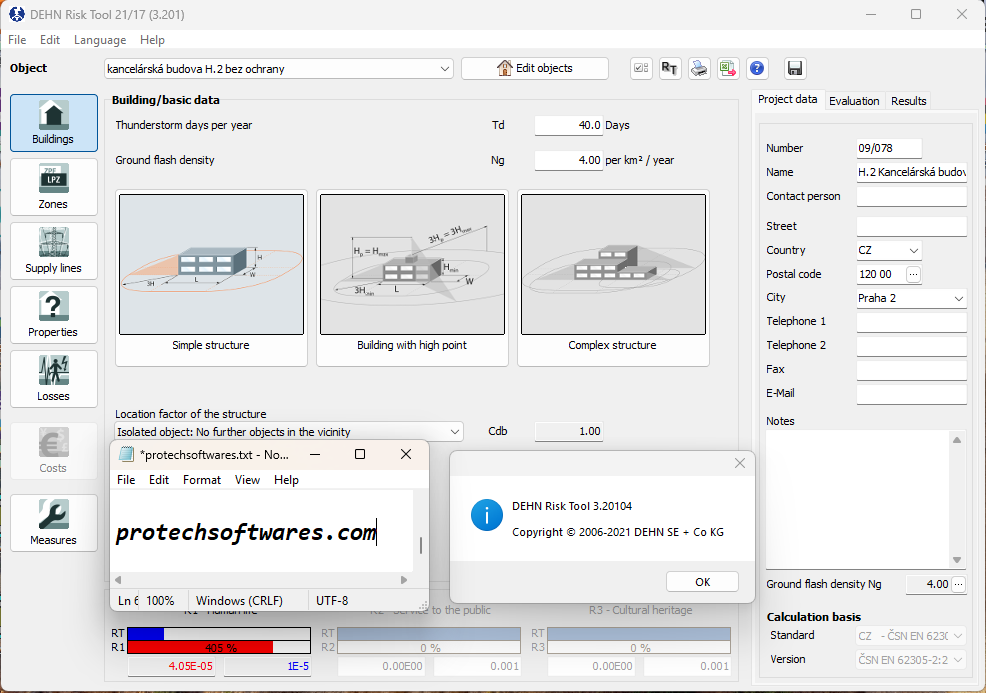Switch to the Project data tab
The height and width of the screenshot is (693, 986).
[787, 99]
